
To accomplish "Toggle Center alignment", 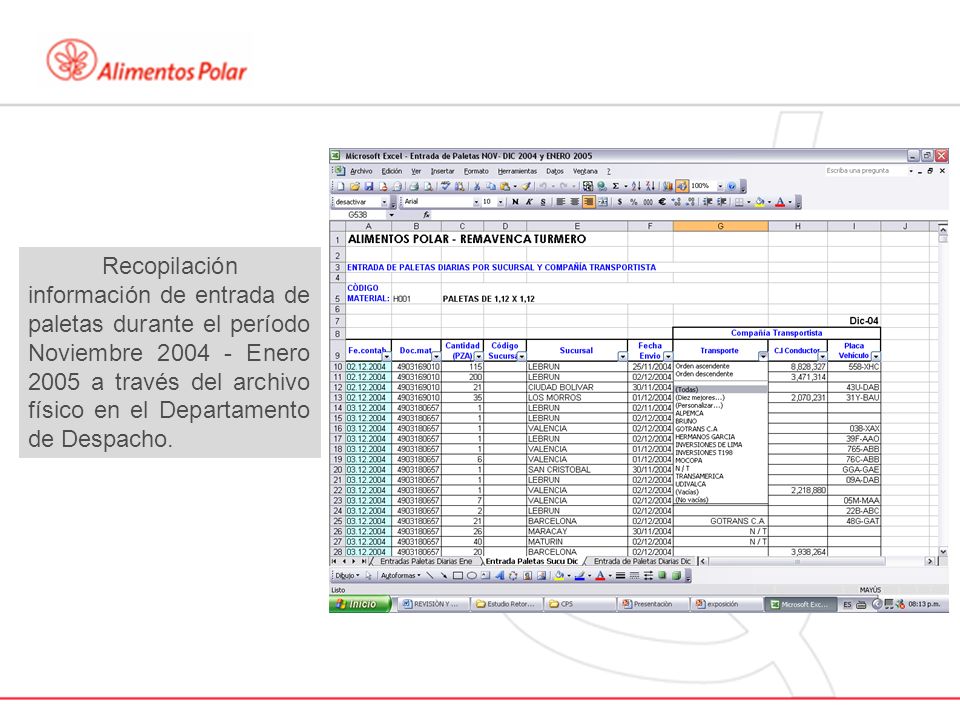I will (x=574, y=201).
